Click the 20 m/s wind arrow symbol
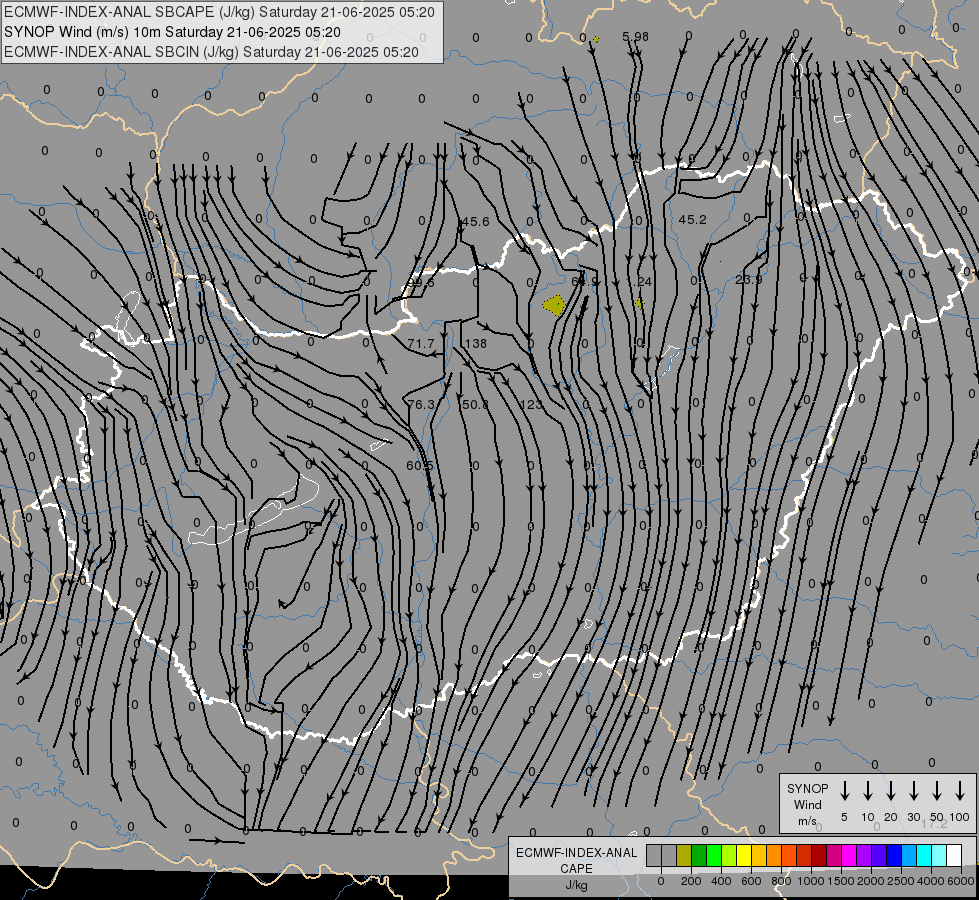Image resolution: width=979 pixels, height=900 pixels. 891,791
